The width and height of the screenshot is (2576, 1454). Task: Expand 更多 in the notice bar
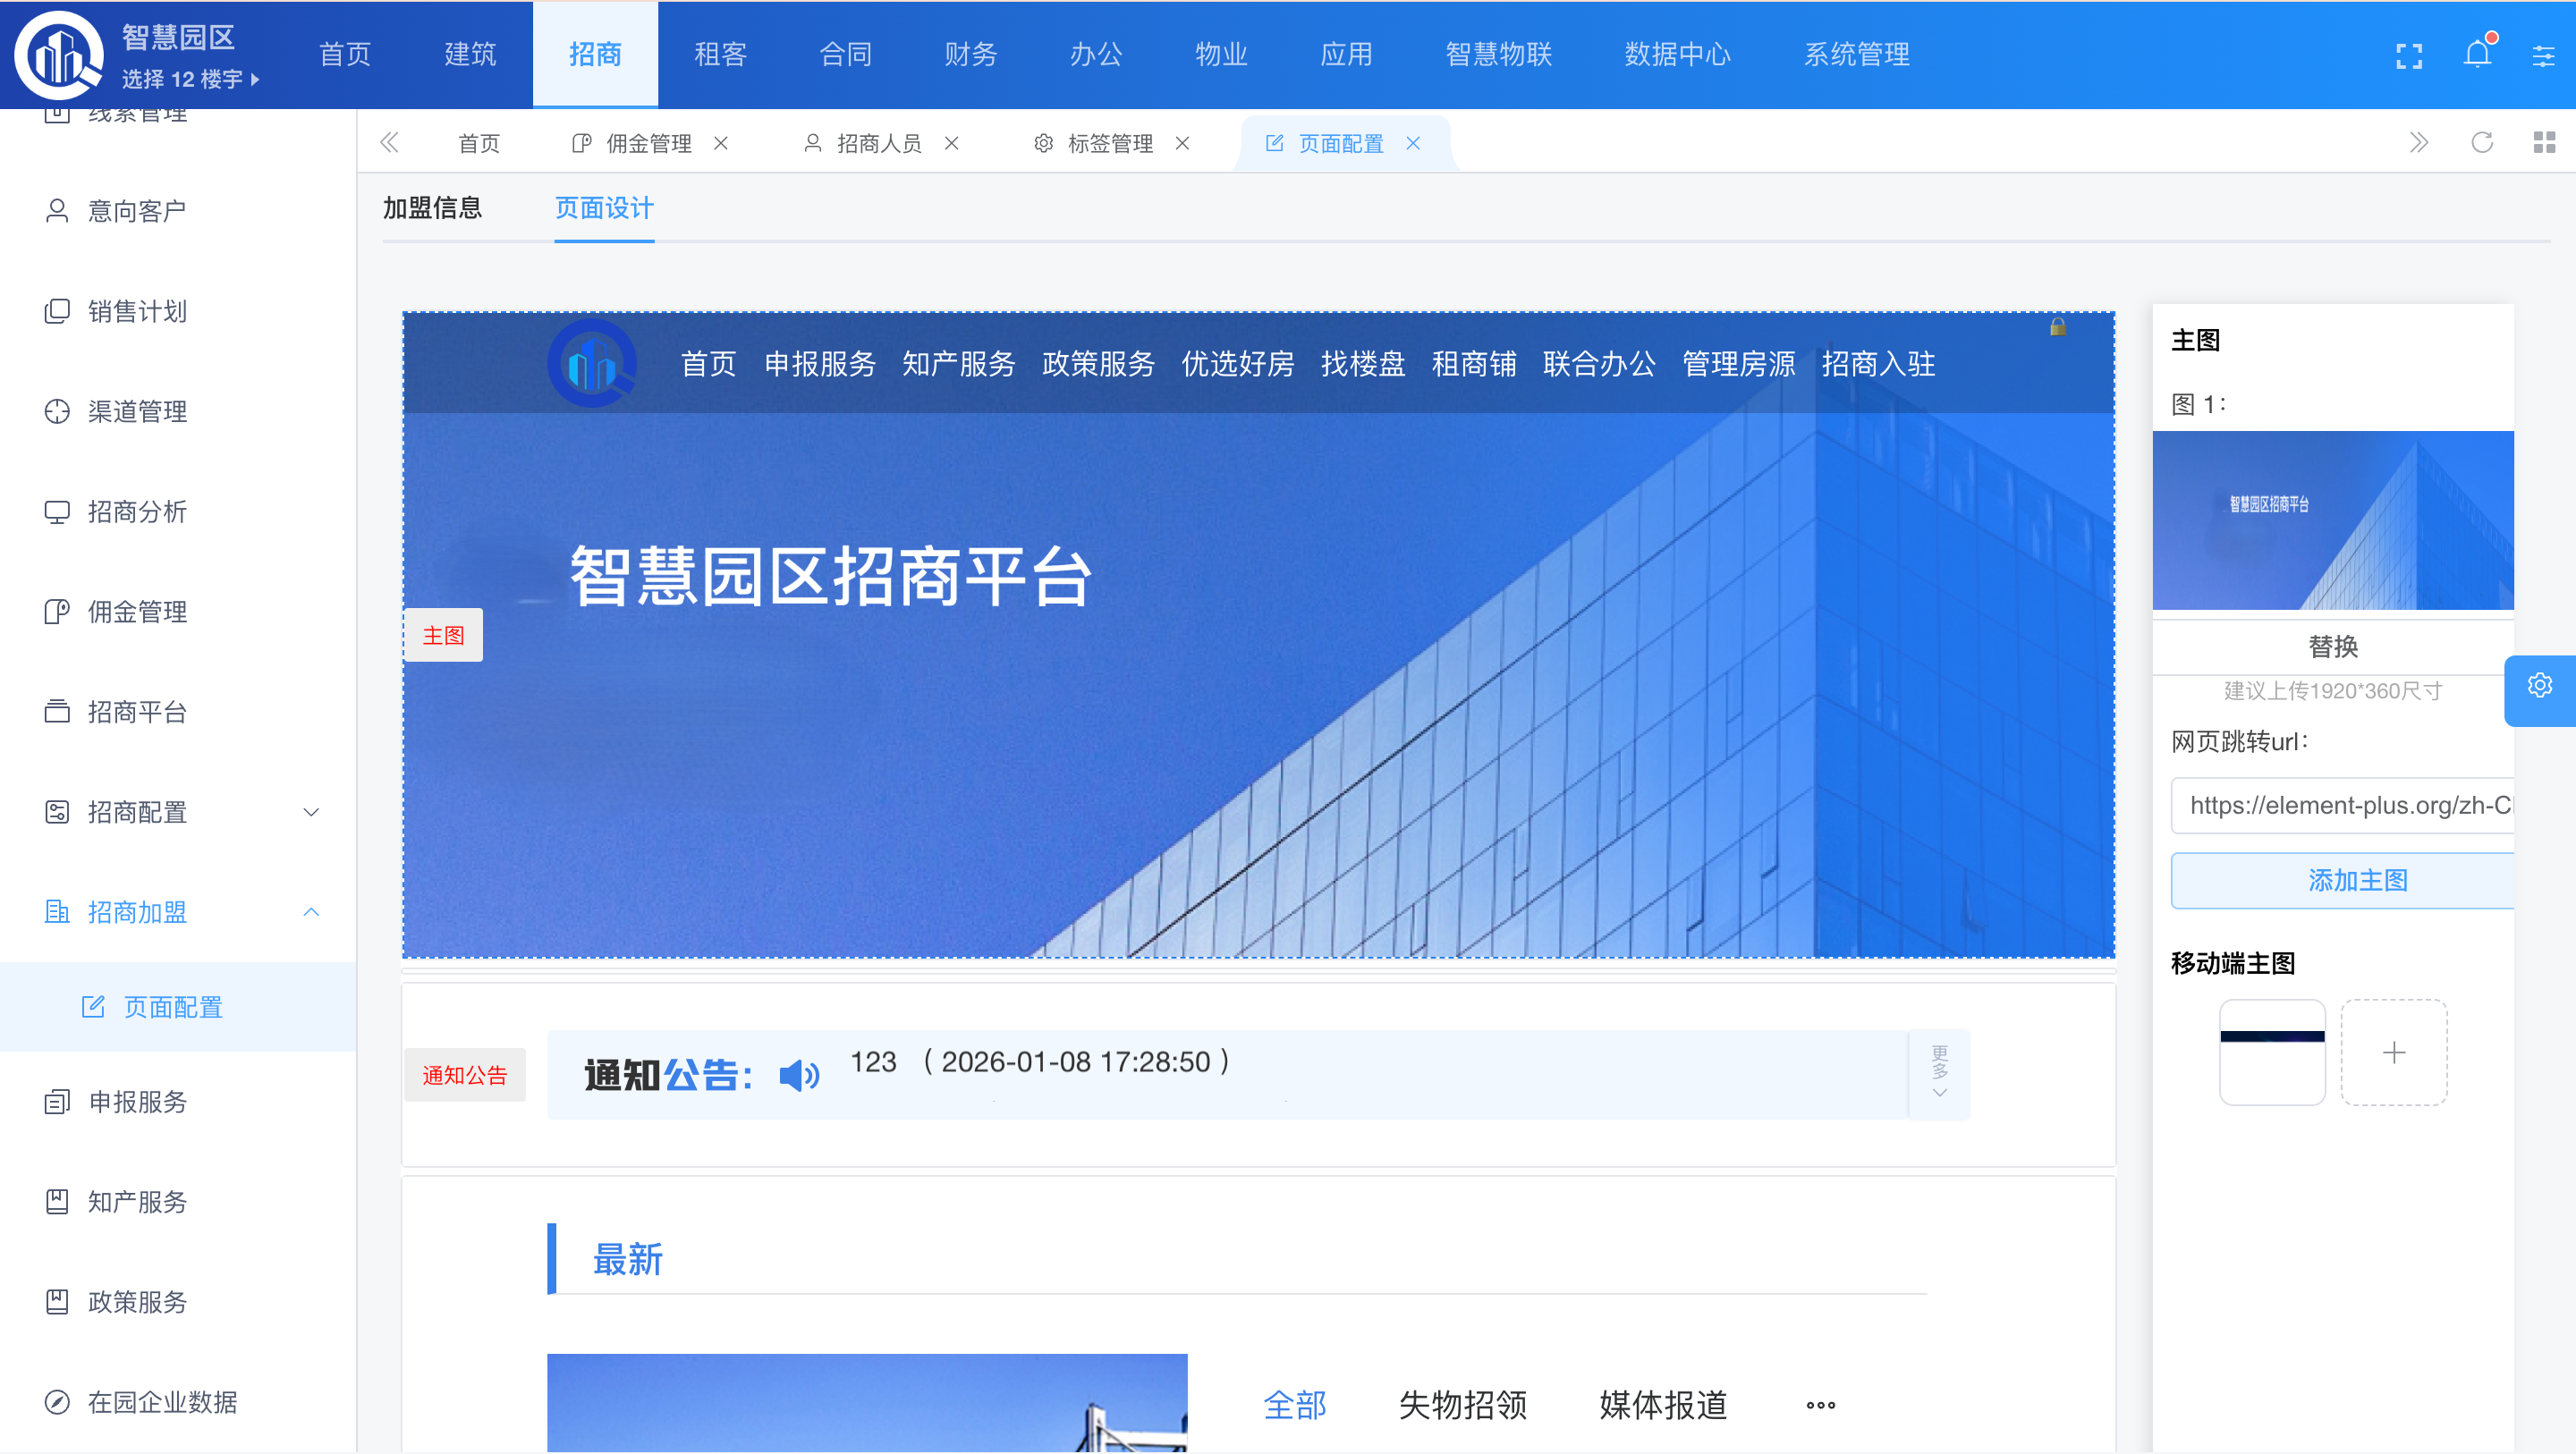point(1939,1073)
